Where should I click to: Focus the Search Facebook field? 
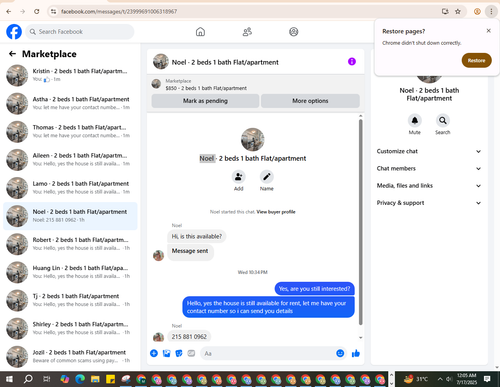click(80, 32)
